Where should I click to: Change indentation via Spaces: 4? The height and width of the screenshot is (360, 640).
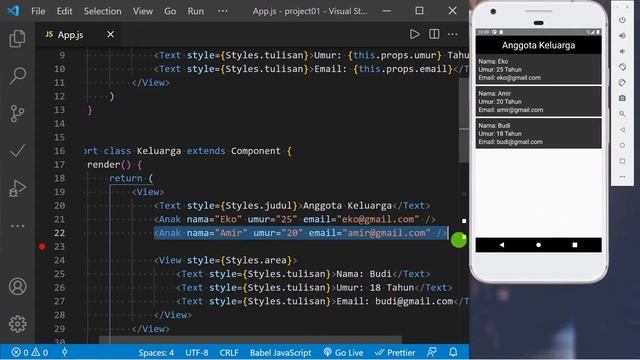click(x=156, y=353)
